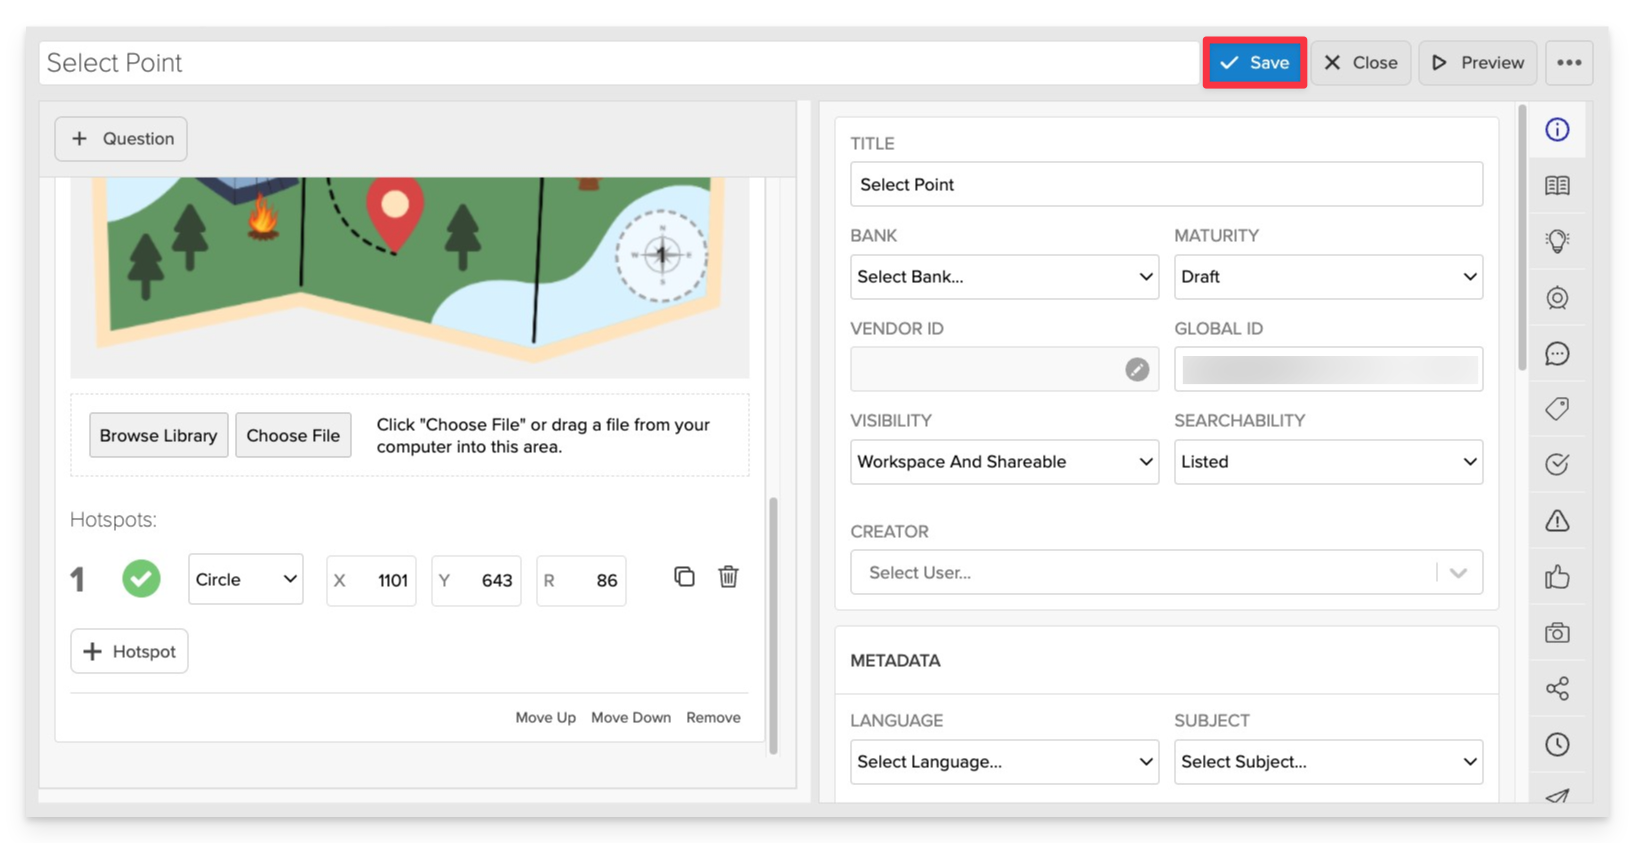The width and height of the screenshot is (1635, 843).
Task: Click the Preview button
Action: click(x=1477, y=62)
